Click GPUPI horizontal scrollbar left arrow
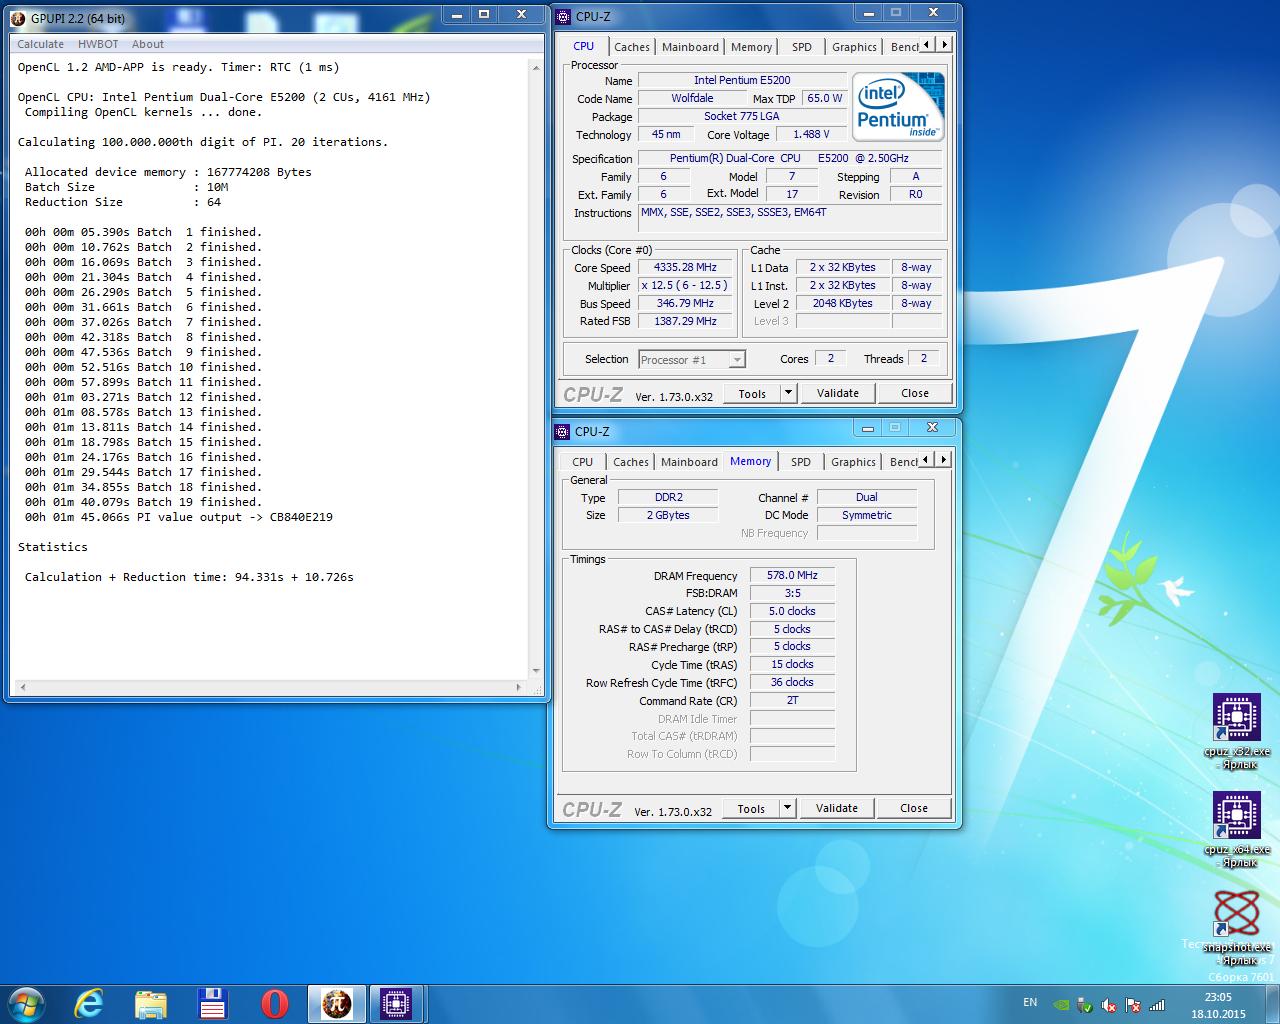 click(23, 687)
